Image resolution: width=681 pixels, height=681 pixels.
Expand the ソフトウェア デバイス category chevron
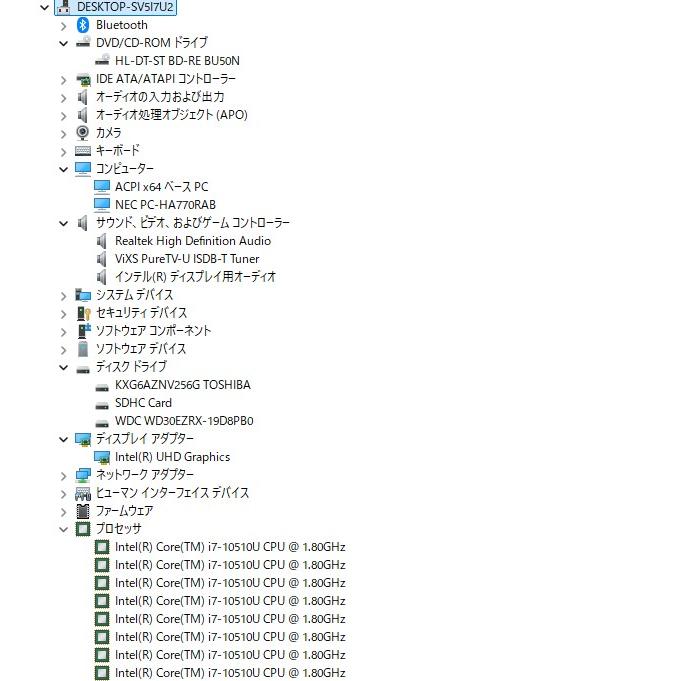(x=63, y=350)
